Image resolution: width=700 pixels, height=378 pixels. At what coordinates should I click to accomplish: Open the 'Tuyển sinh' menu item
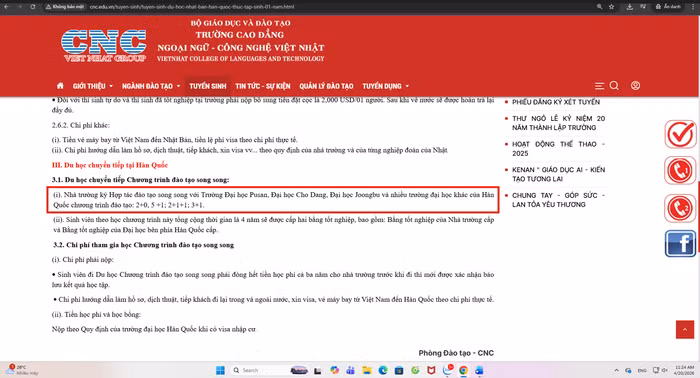tap(208, 86)
